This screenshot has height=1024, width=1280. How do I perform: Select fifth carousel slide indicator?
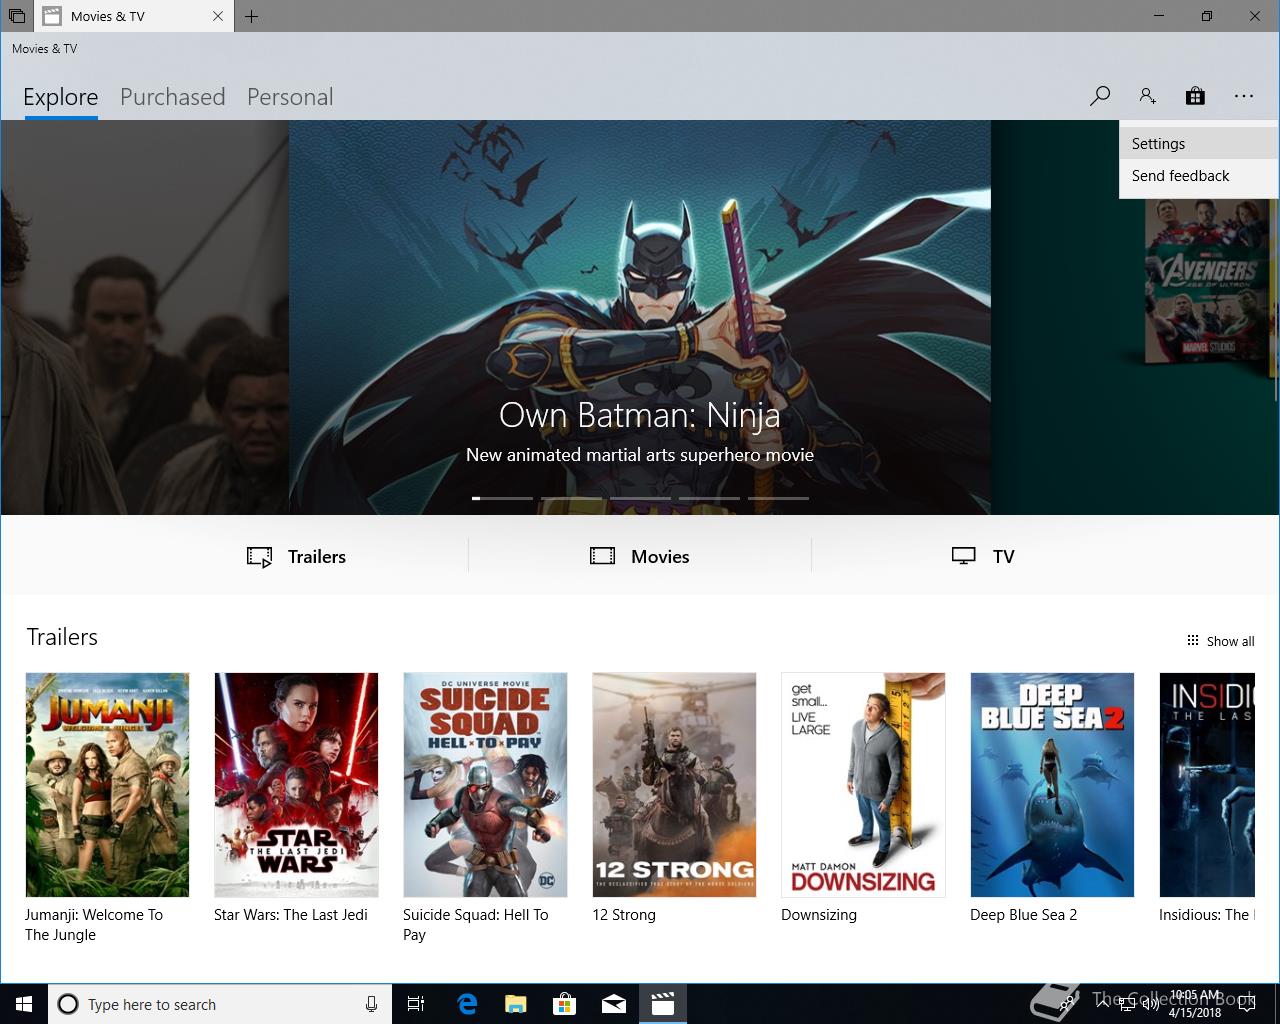click(778, 497)
